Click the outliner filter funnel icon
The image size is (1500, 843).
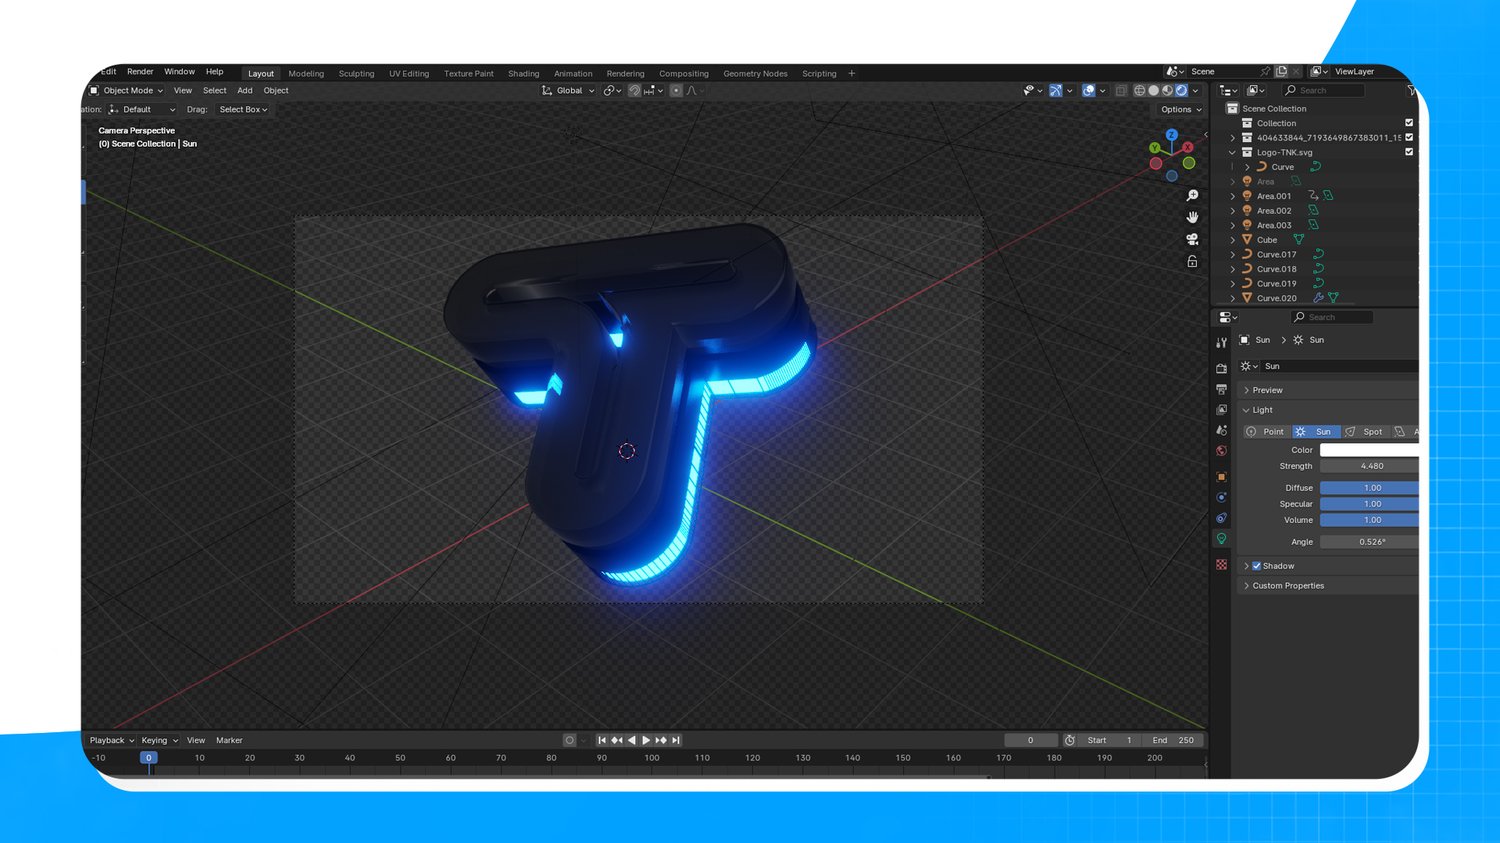coord(1411,90)
